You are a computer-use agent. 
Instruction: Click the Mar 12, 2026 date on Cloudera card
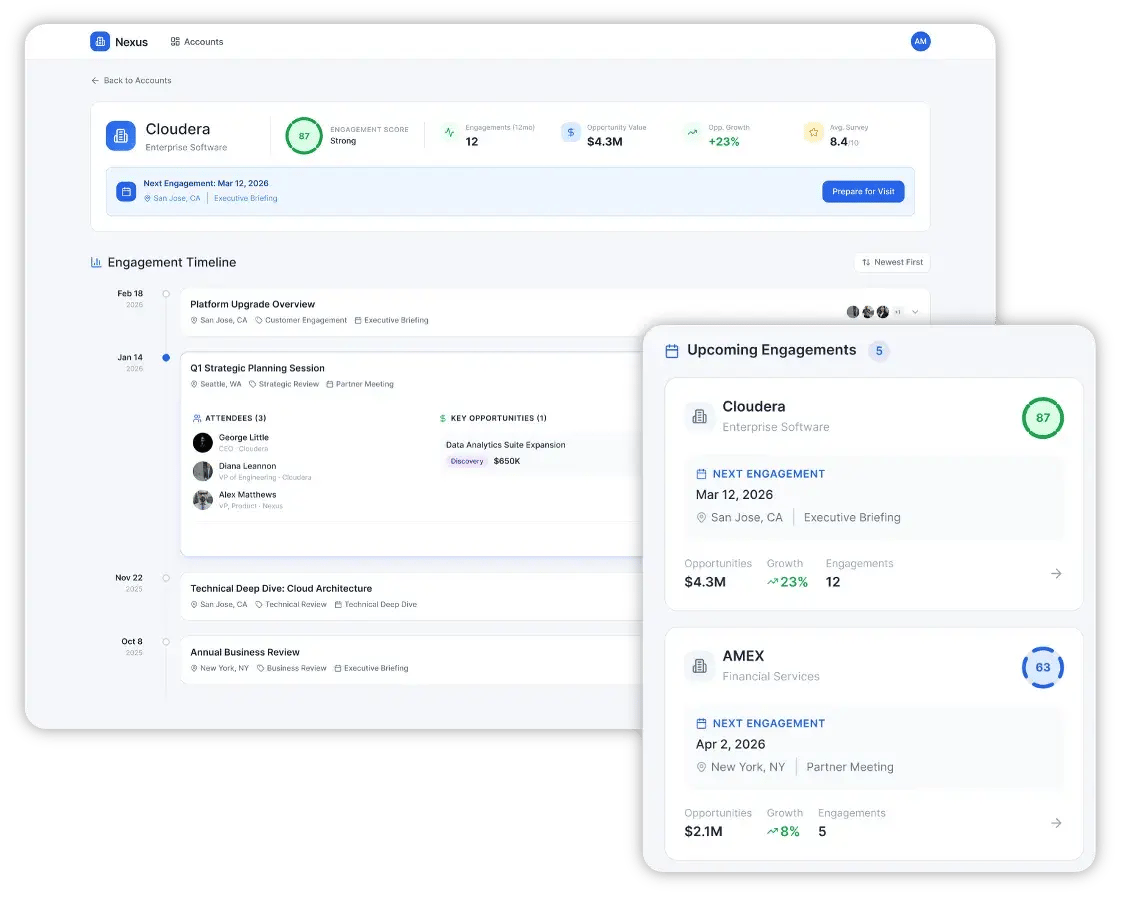pos(734,494)
